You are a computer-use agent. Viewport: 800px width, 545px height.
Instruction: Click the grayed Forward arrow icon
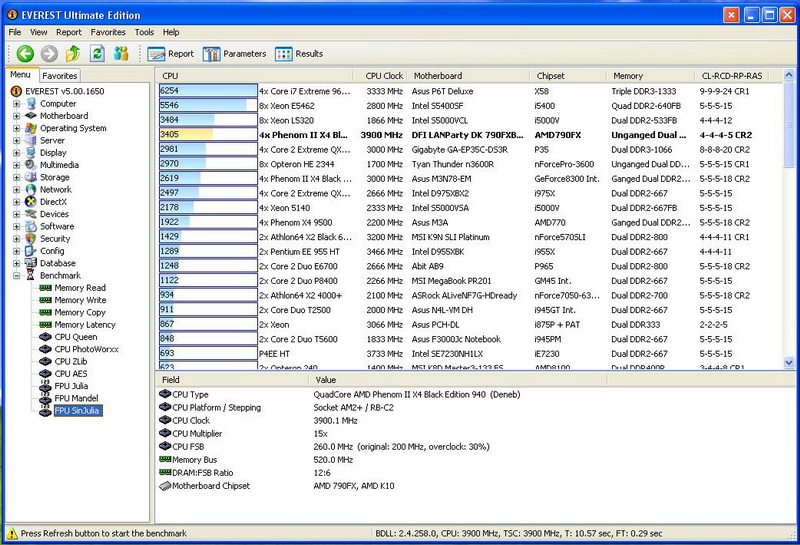[x=49, y=54]
